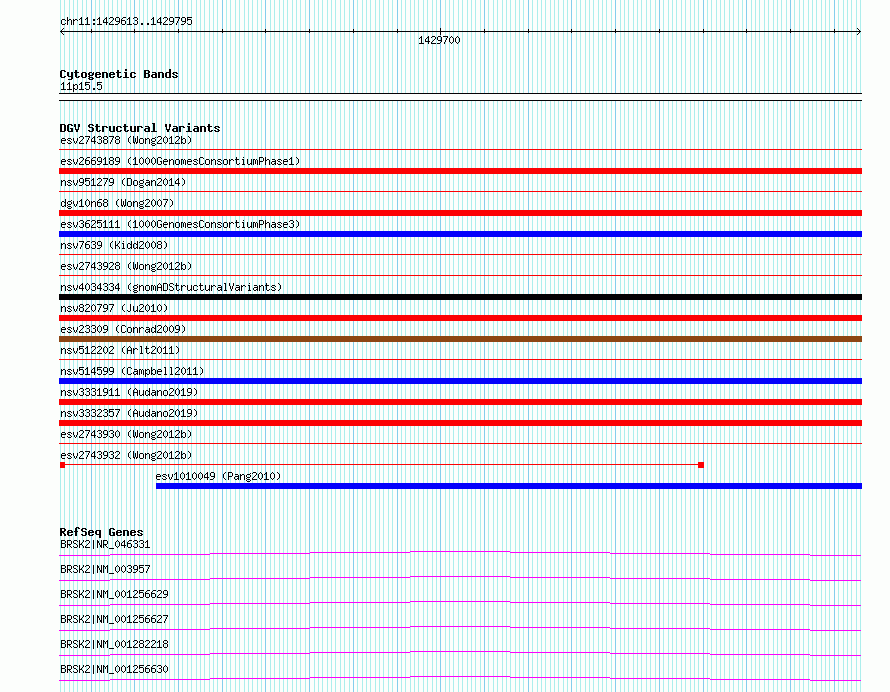Open the BRSK2|NM_001256629 transcript

pos(114,594)
